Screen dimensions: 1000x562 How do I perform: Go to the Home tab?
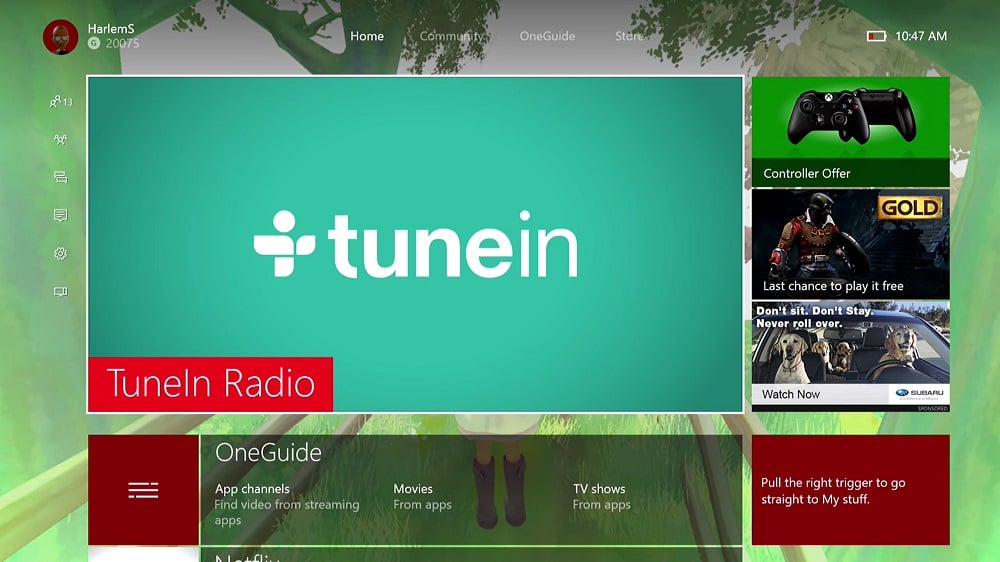click(x=367, y=36)
